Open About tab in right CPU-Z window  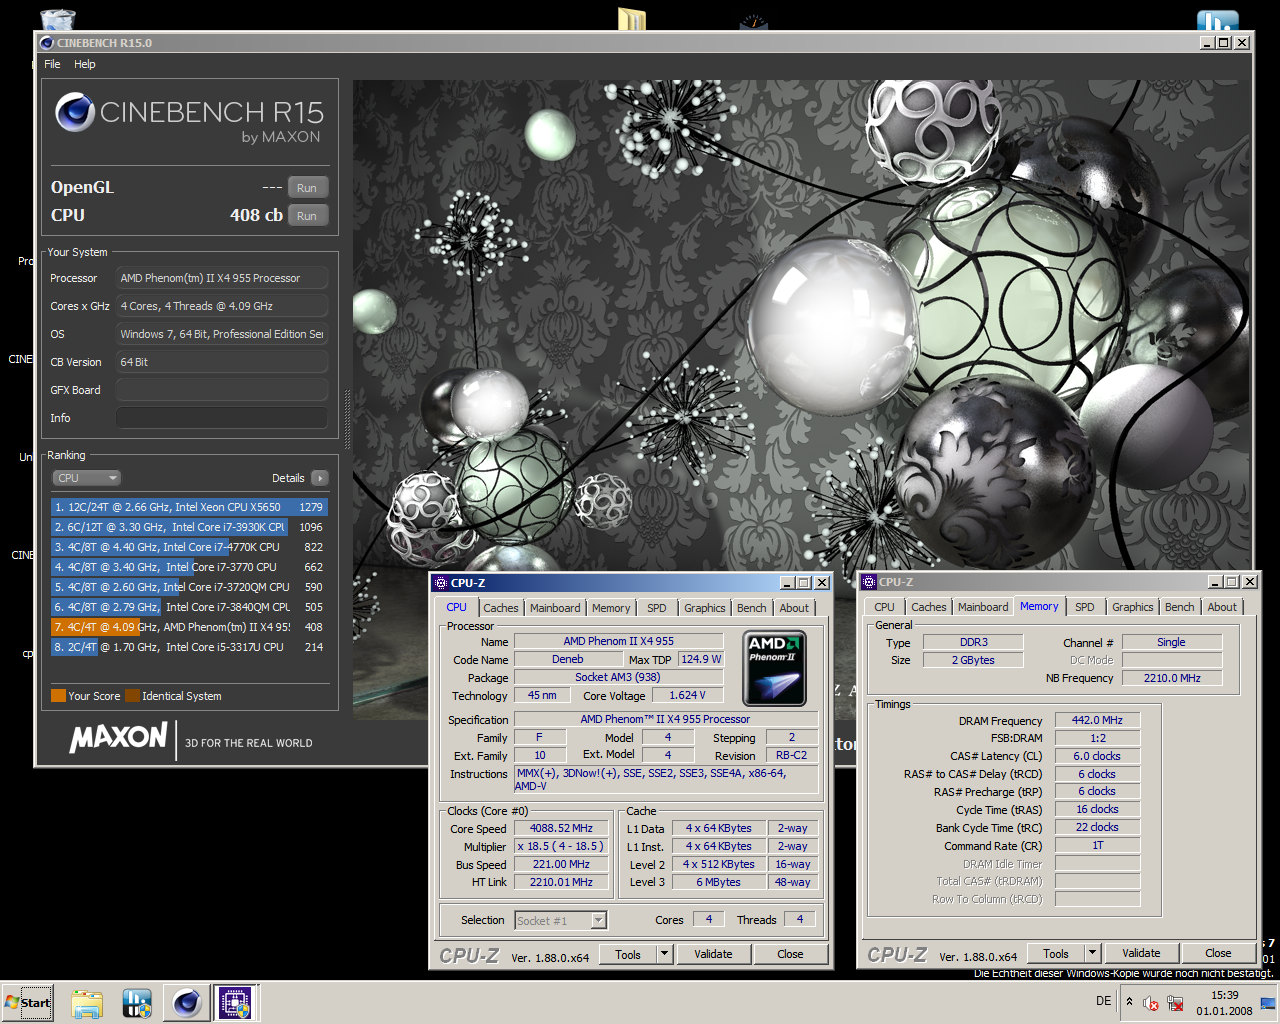point(1222,607)
